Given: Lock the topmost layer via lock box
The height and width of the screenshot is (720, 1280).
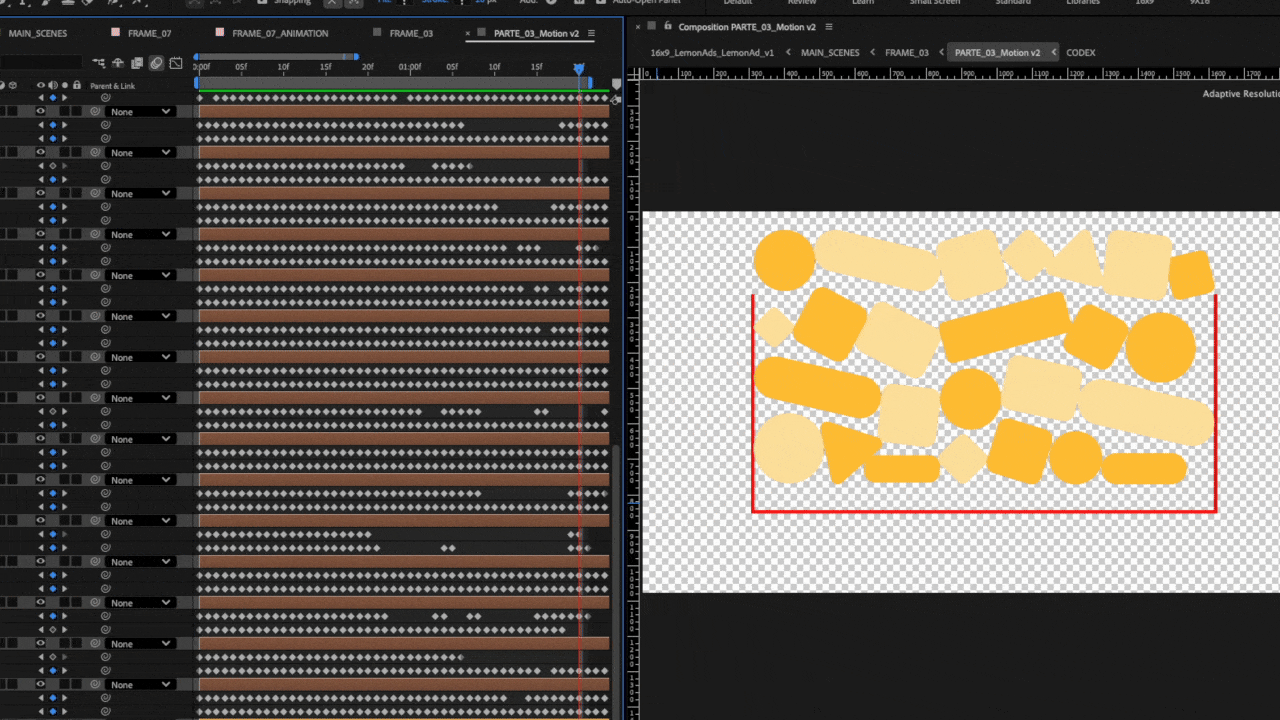Looking at the screenshot, I should point(77,111).
